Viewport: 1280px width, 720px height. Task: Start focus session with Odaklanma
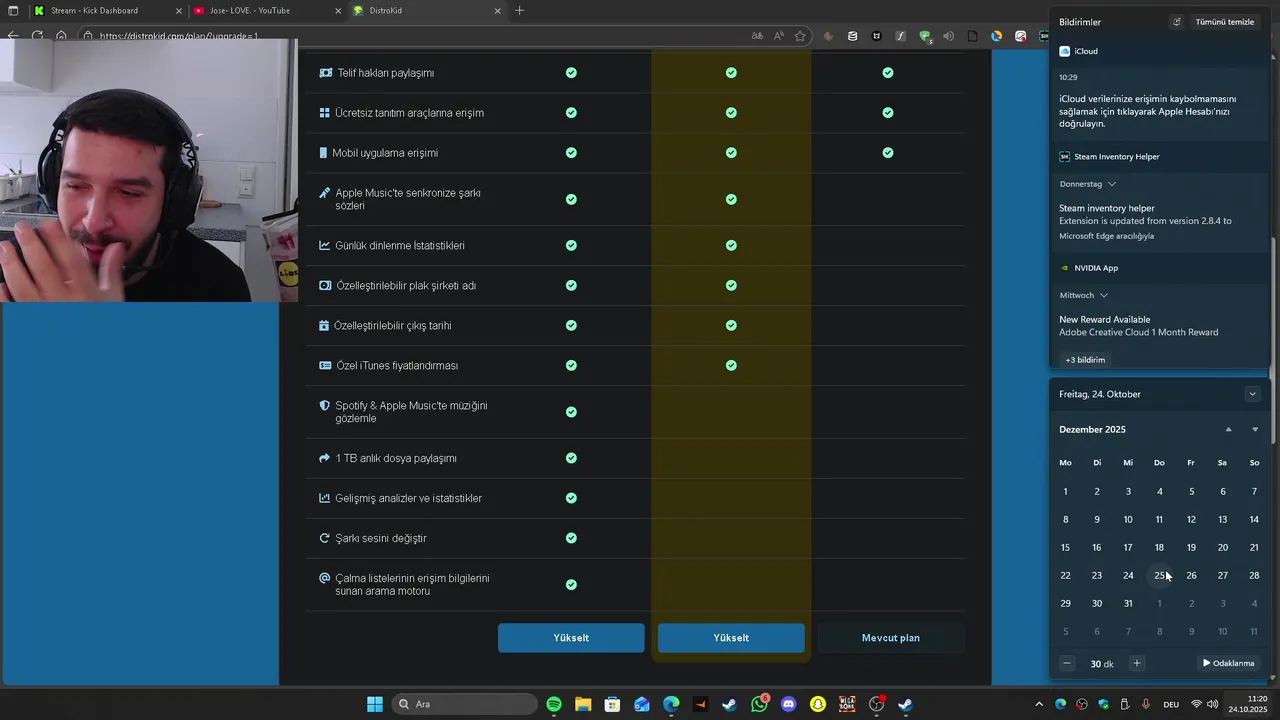(x=1228, y=663)
